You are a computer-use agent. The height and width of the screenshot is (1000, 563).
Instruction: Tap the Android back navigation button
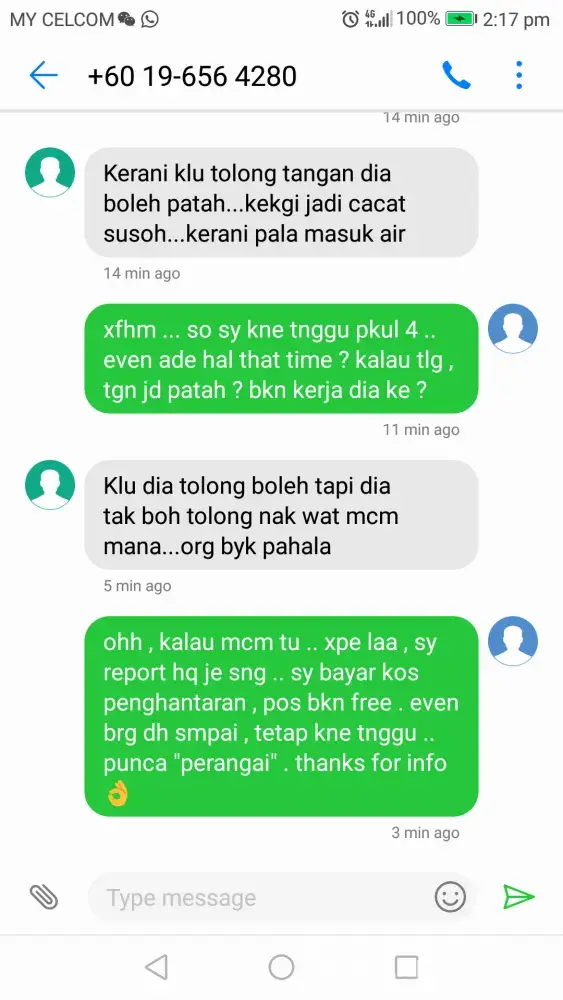click(156, 967)
